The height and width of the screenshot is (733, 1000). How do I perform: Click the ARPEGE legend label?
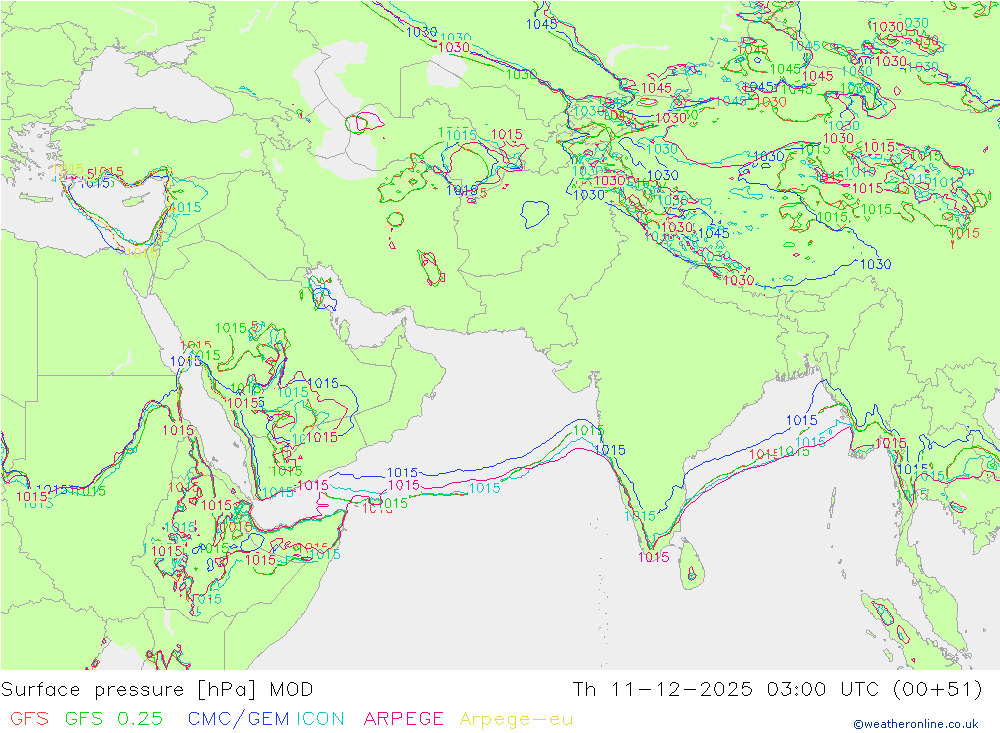click(403, 718)
